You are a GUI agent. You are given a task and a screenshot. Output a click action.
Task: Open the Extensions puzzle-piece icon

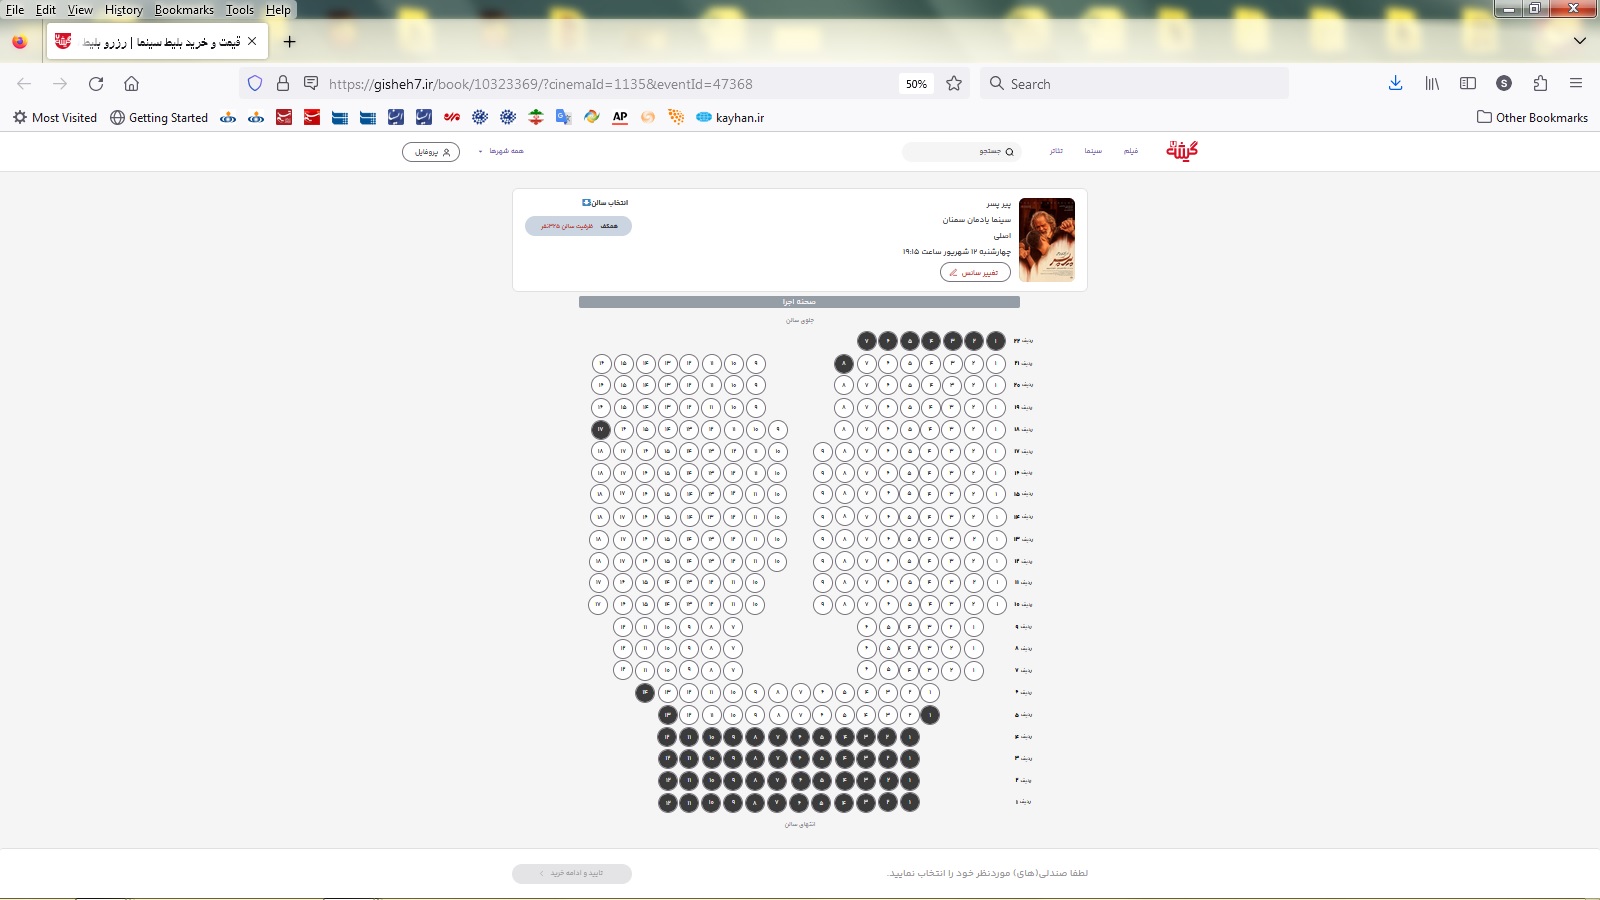pyautogui.click(x=1540, y=84)
